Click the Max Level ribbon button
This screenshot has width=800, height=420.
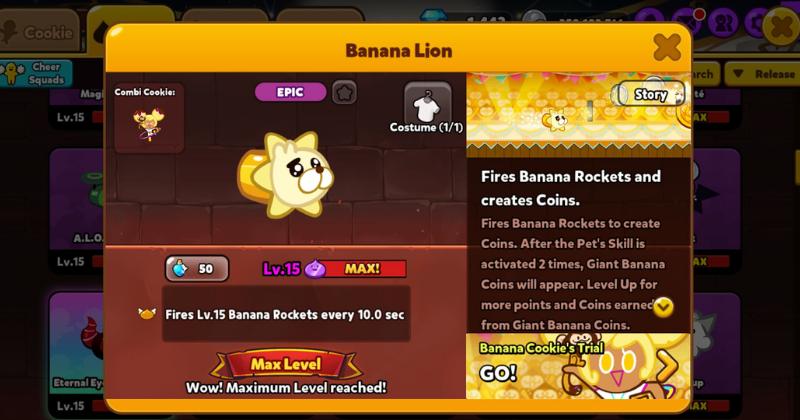pyautogui.click(x=286, y=364)
